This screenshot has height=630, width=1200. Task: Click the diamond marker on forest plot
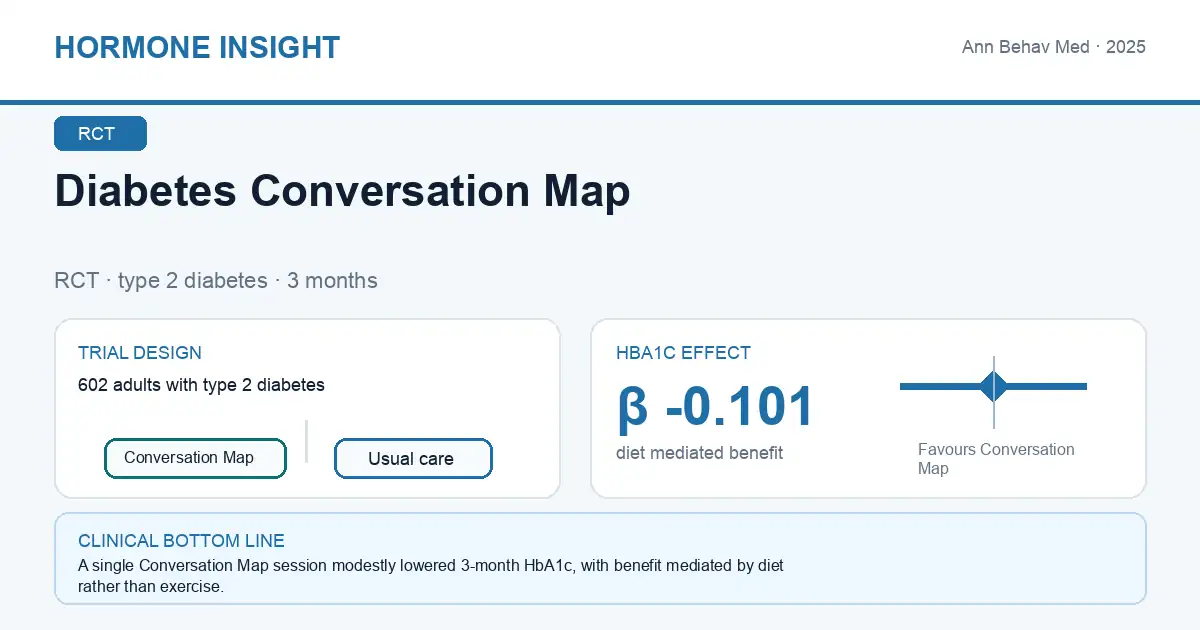tap(994, 386)
